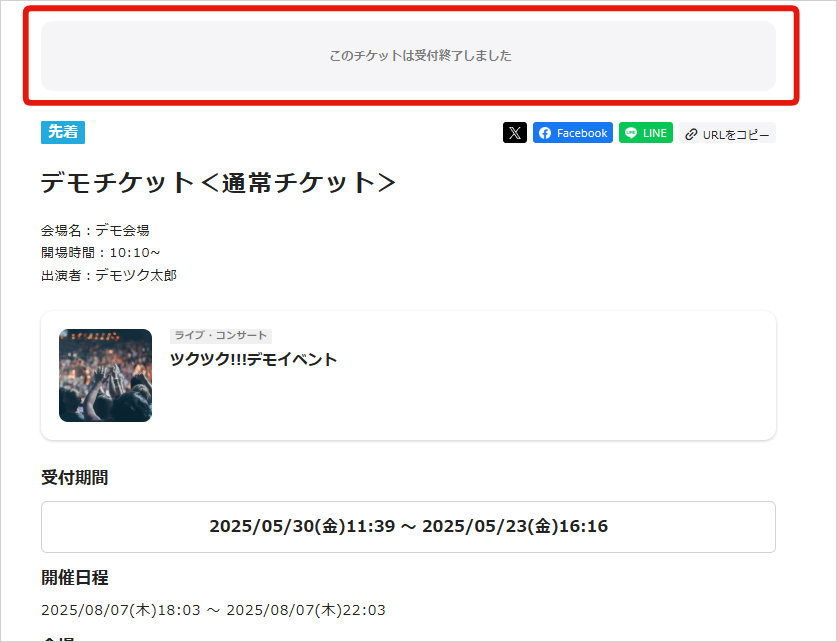This screenshot has height=642, width=837.
Task: Click the 受付期間 heading
Action: [75, 478]
